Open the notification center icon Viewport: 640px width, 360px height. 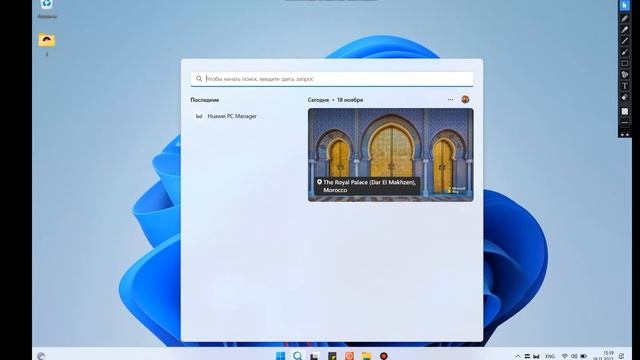622,356
